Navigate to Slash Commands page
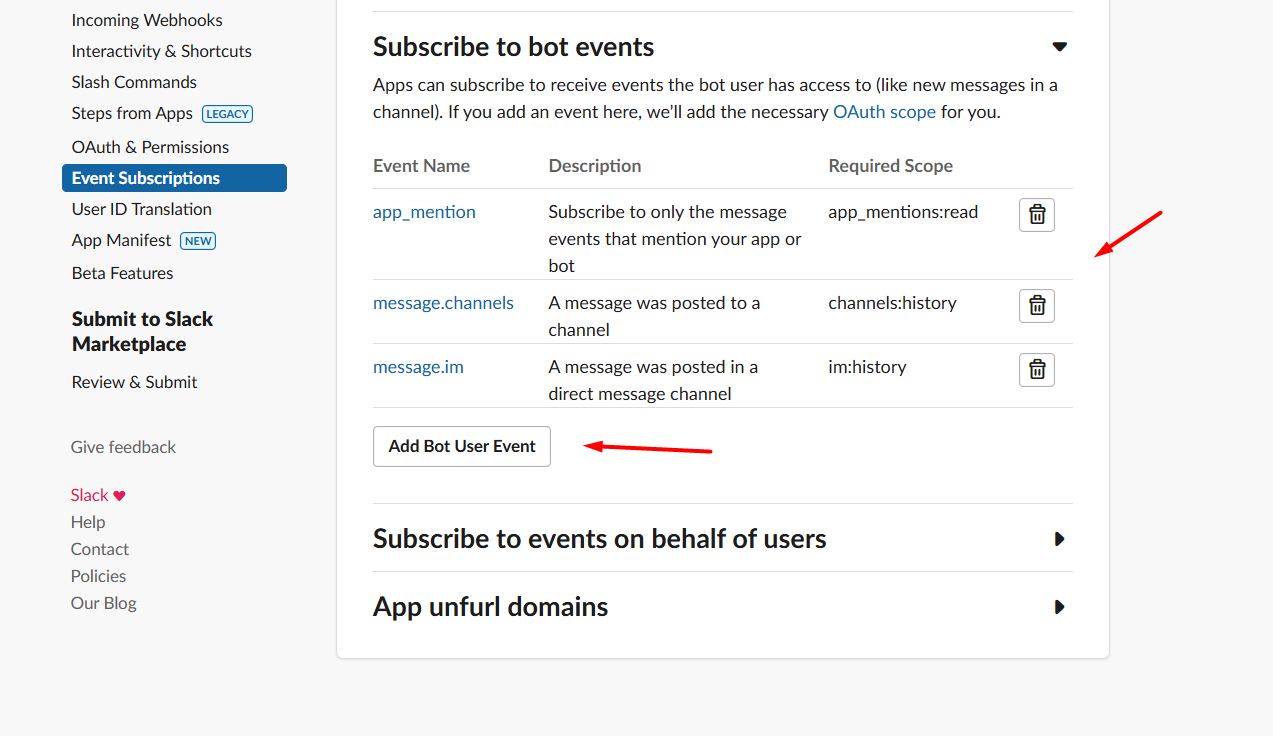This screenshot has width=1273, height=736. click(x=134, y=82)
